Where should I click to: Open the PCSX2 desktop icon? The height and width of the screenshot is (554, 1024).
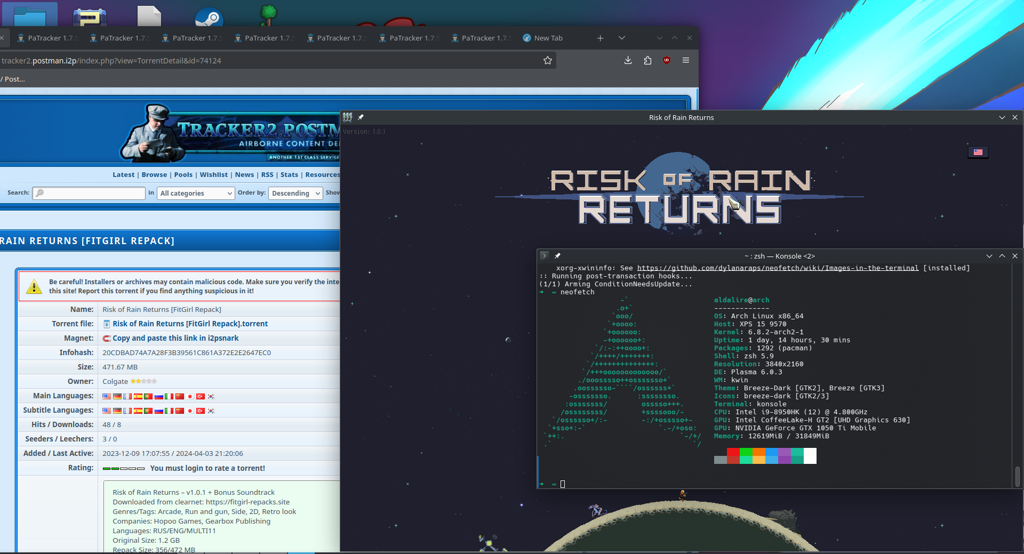(x=89, y=16)
